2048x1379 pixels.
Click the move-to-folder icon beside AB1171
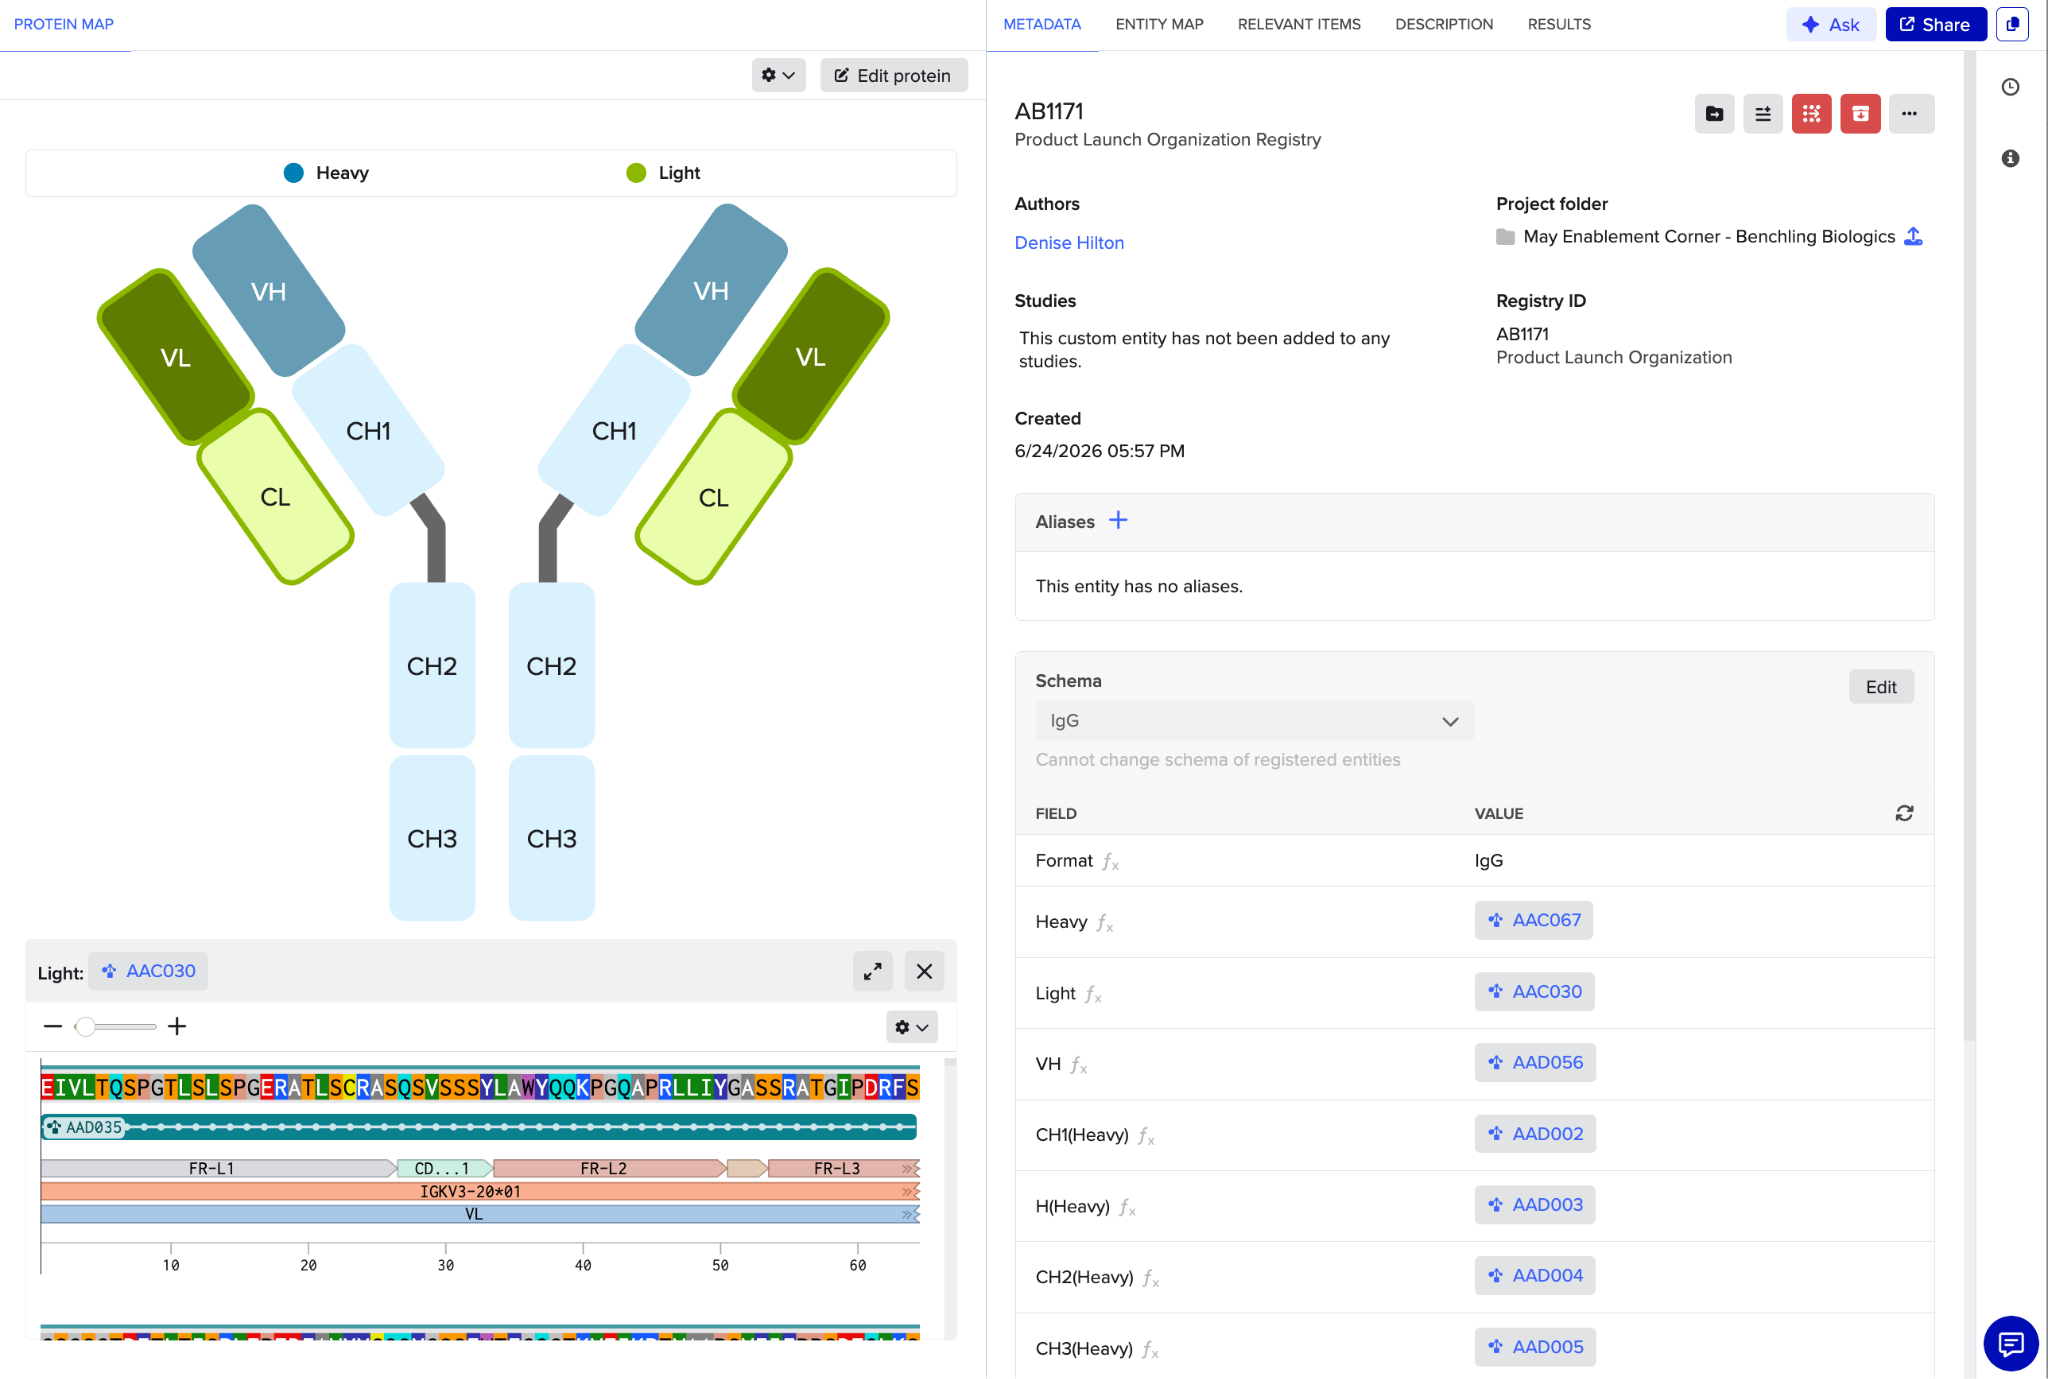(x=1714, y=114)
